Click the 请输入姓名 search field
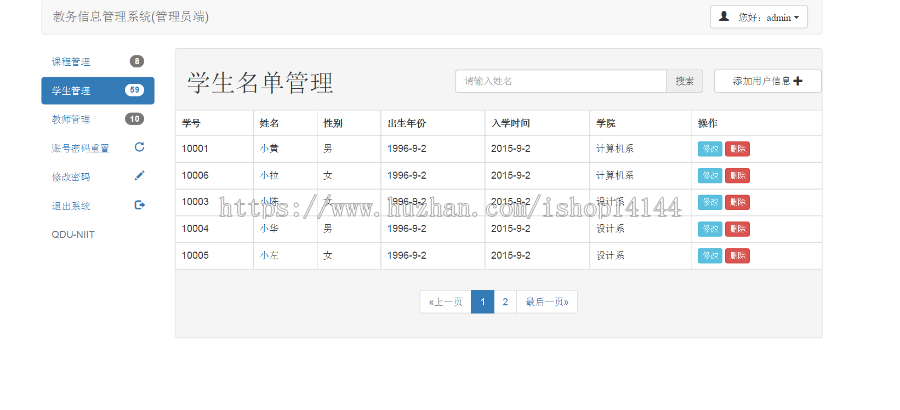 pyautogui.click(x=561, y=81)
